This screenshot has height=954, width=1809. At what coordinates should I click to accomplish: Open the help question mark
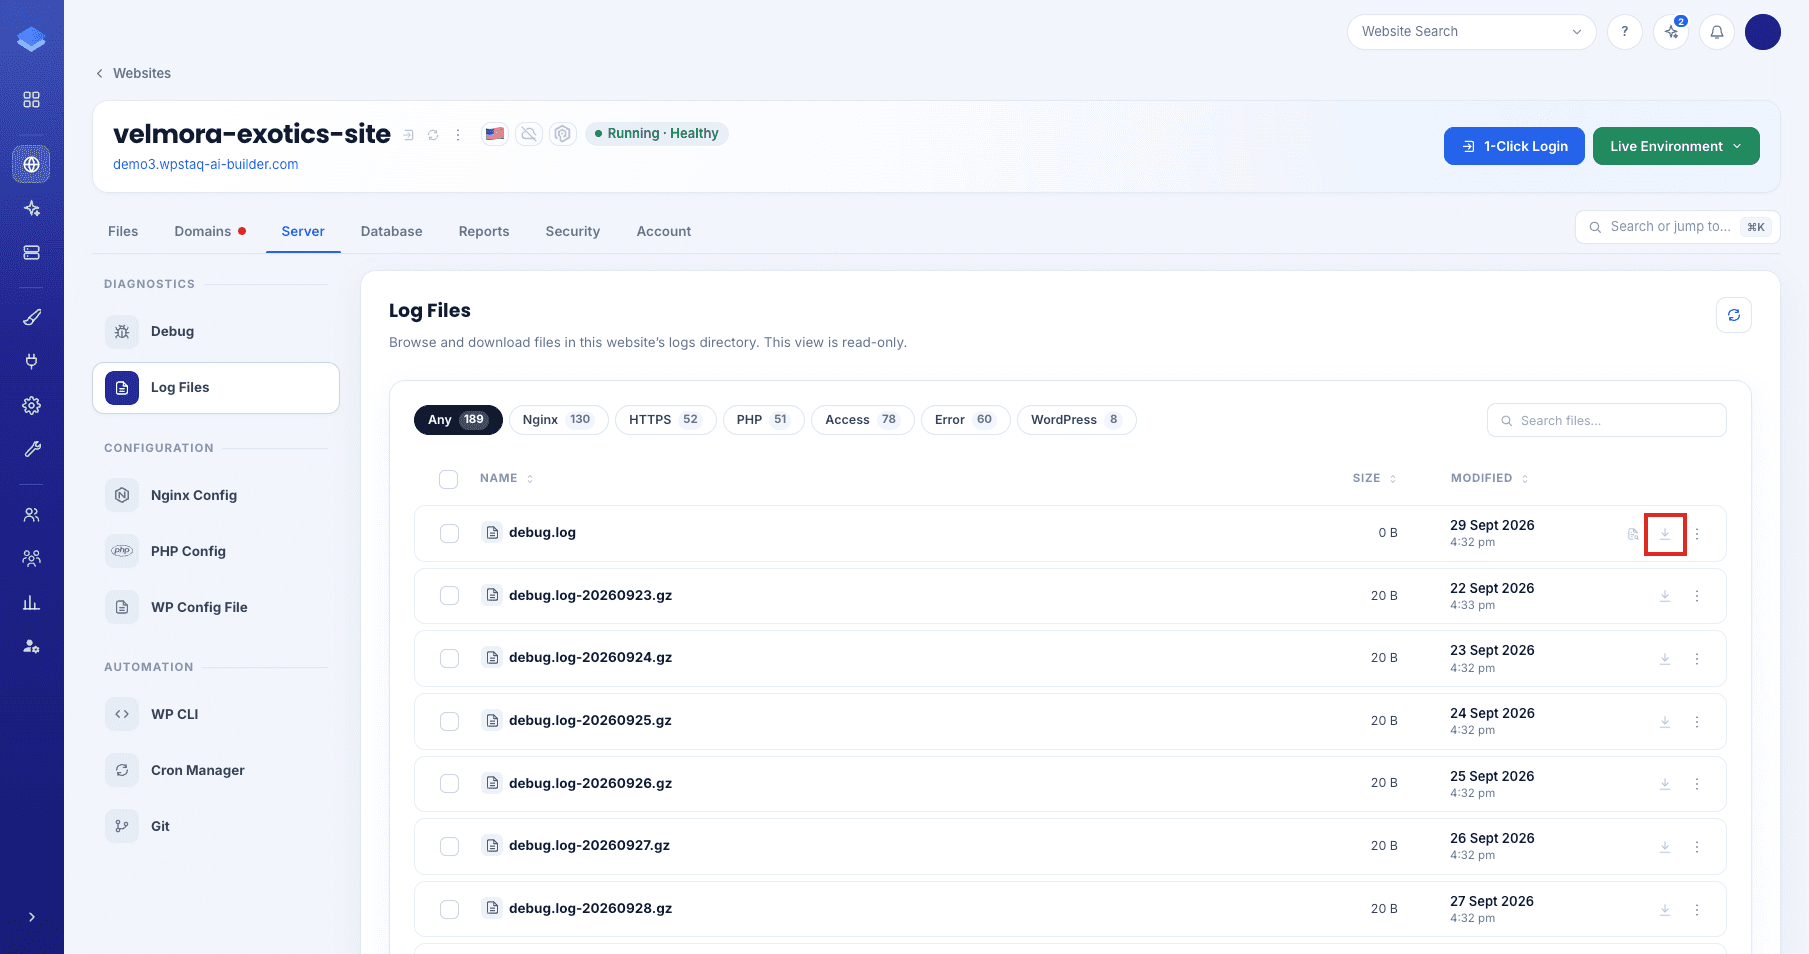pos(1625,32)
